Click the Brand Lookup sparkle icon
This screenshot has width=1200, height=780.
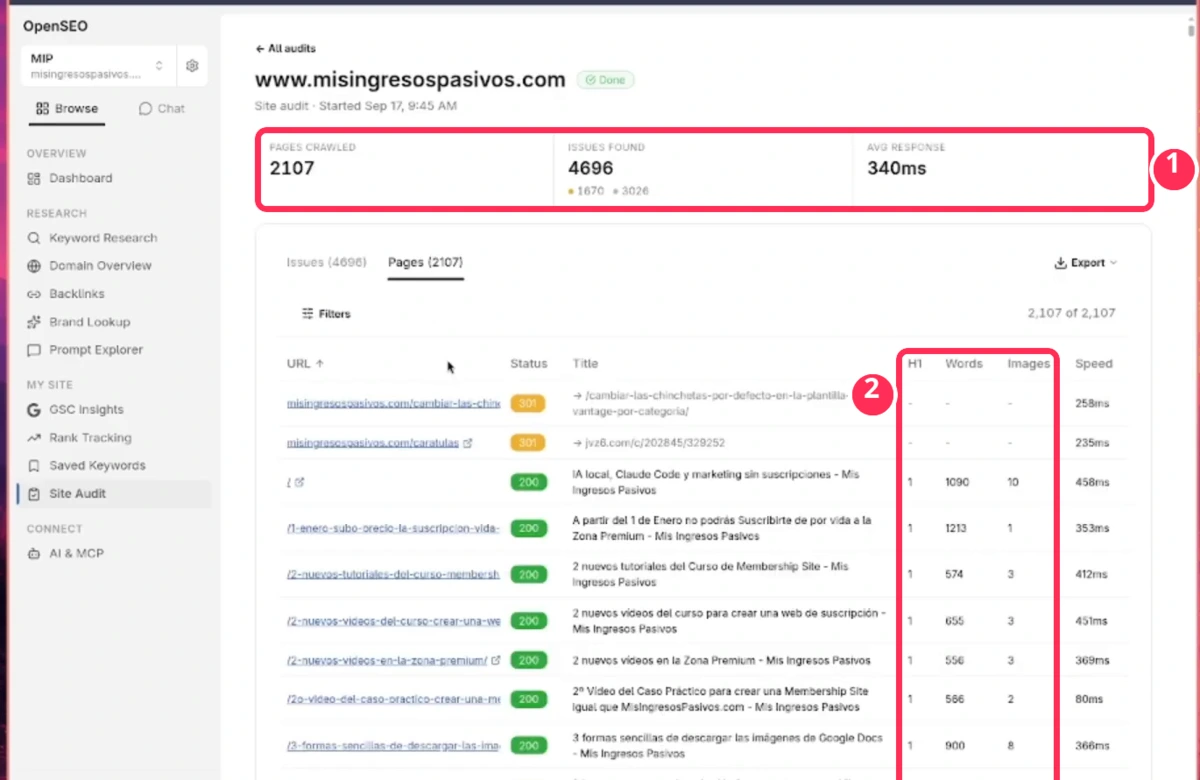pos(34,322)
